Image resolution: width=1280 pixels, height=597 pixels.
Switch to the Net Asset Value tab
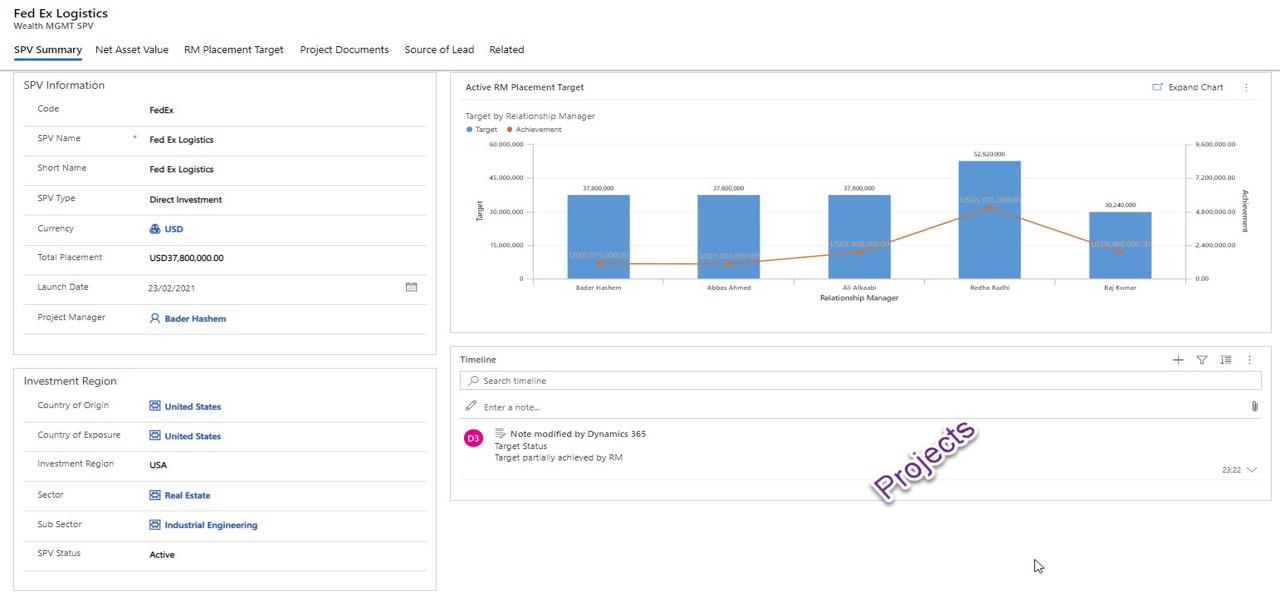tap(132, 50)
